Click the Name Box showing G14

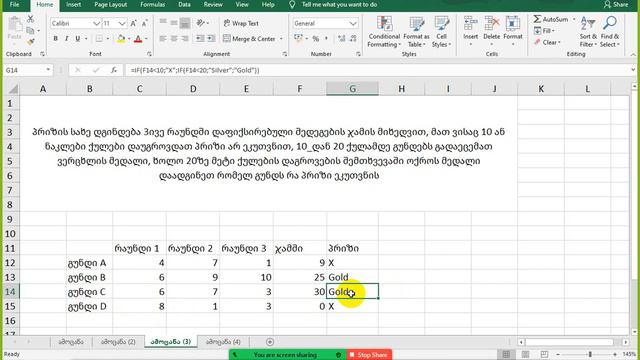coord(28,70)
